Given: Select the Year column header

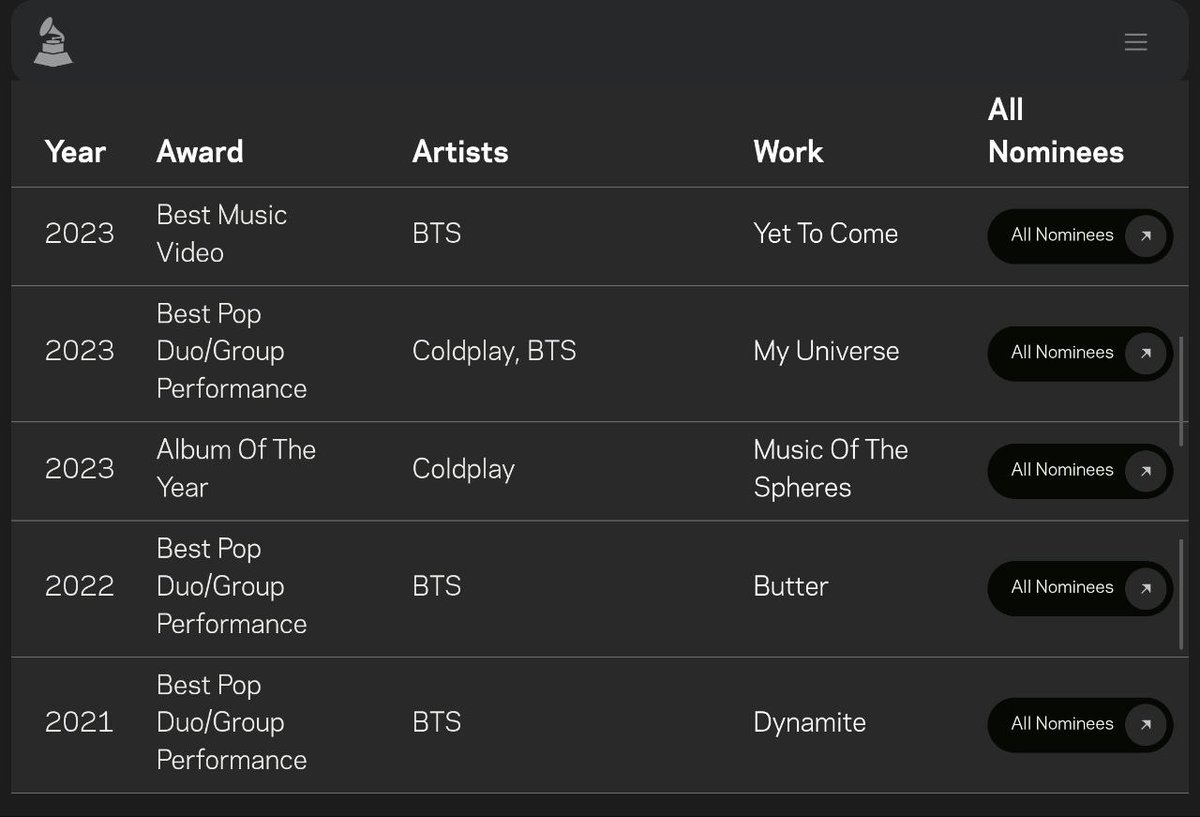Looking at the screenshot, I should pyautogui.click(x=75, y=152).
